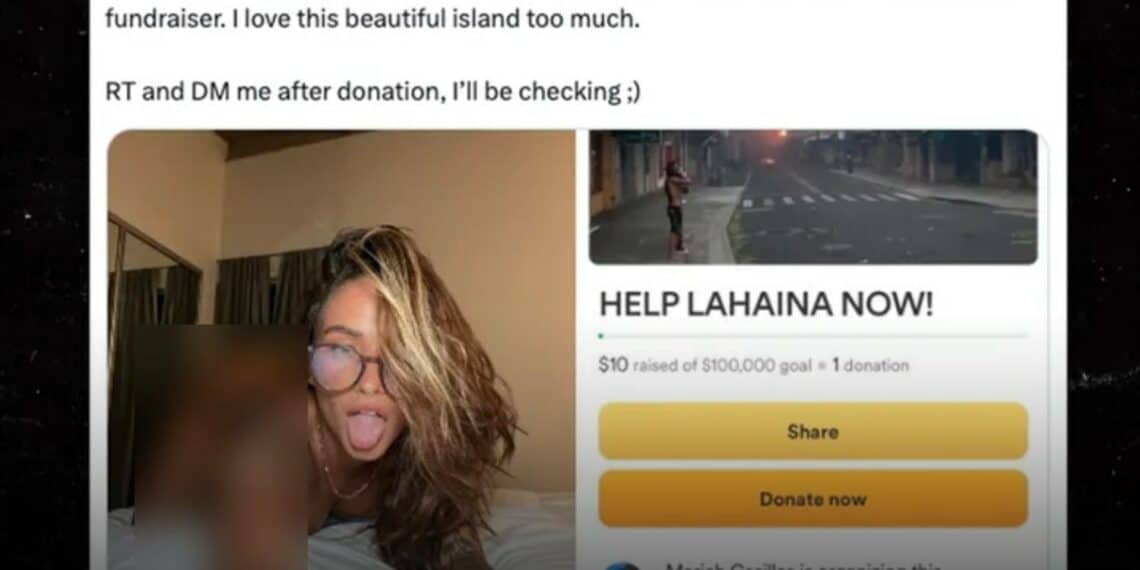Select the green dot on progress bar
This screenshot has height=570, width=1140.
tap(601, 336)
